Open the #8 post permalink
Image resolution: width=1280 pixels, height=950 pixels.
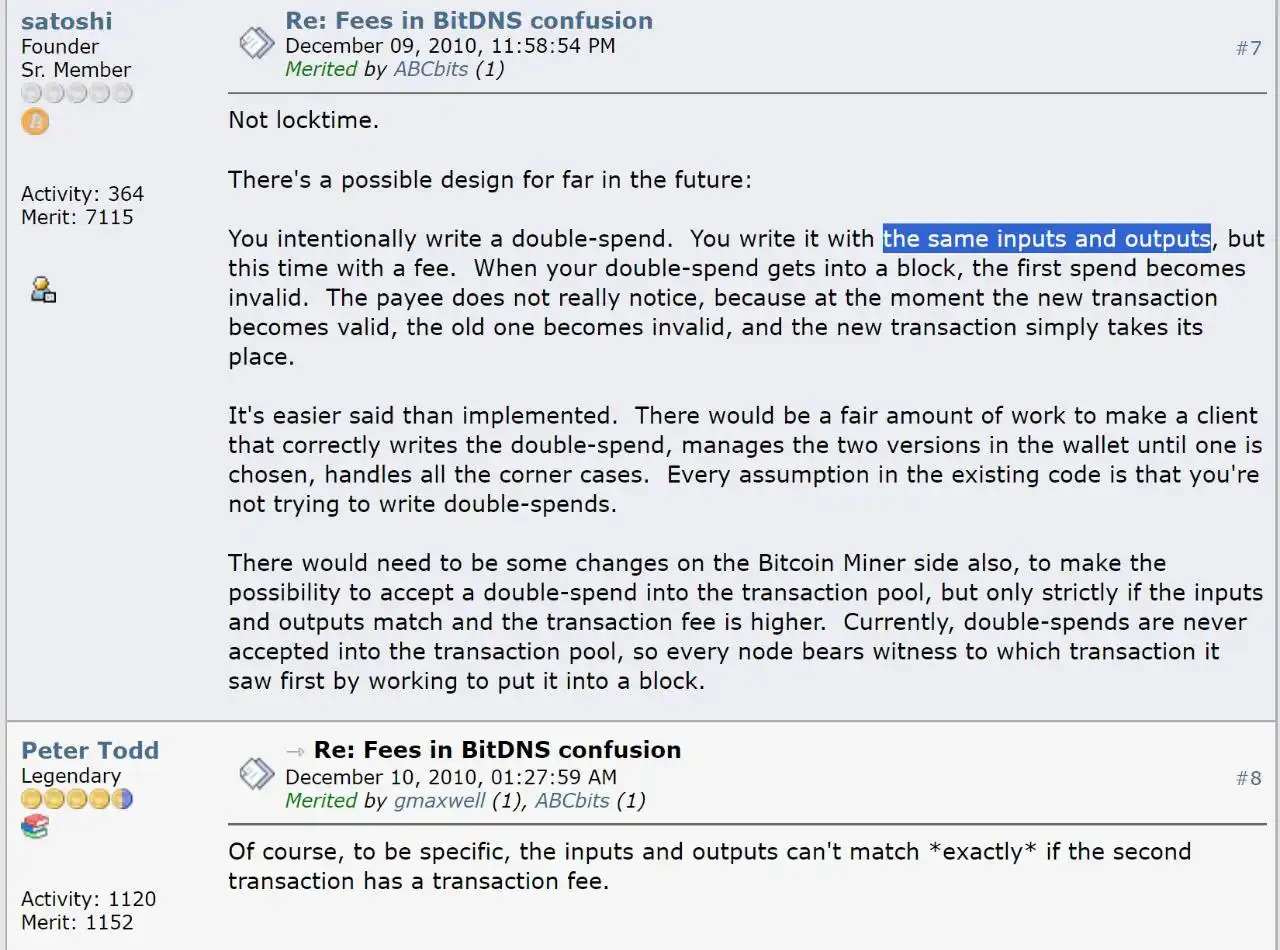tap(1248, 778)
